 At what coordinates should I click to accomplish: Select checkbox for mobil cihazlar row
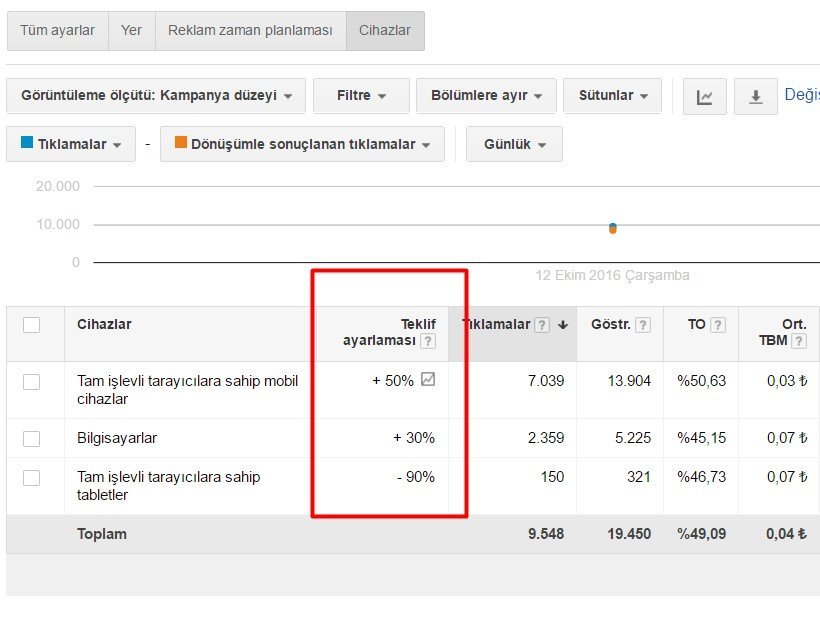32,381
